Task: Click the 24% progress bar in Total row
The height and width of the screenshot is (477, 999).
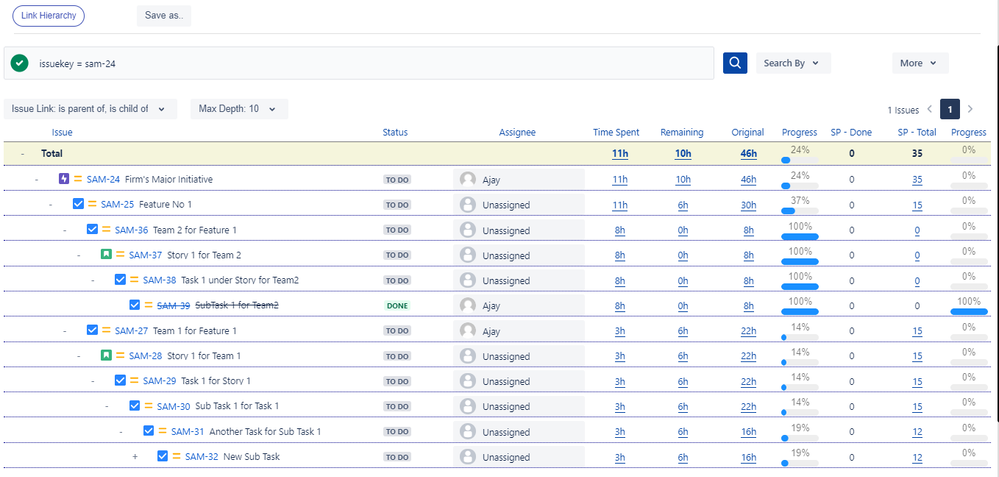Action: coord(800,160)
